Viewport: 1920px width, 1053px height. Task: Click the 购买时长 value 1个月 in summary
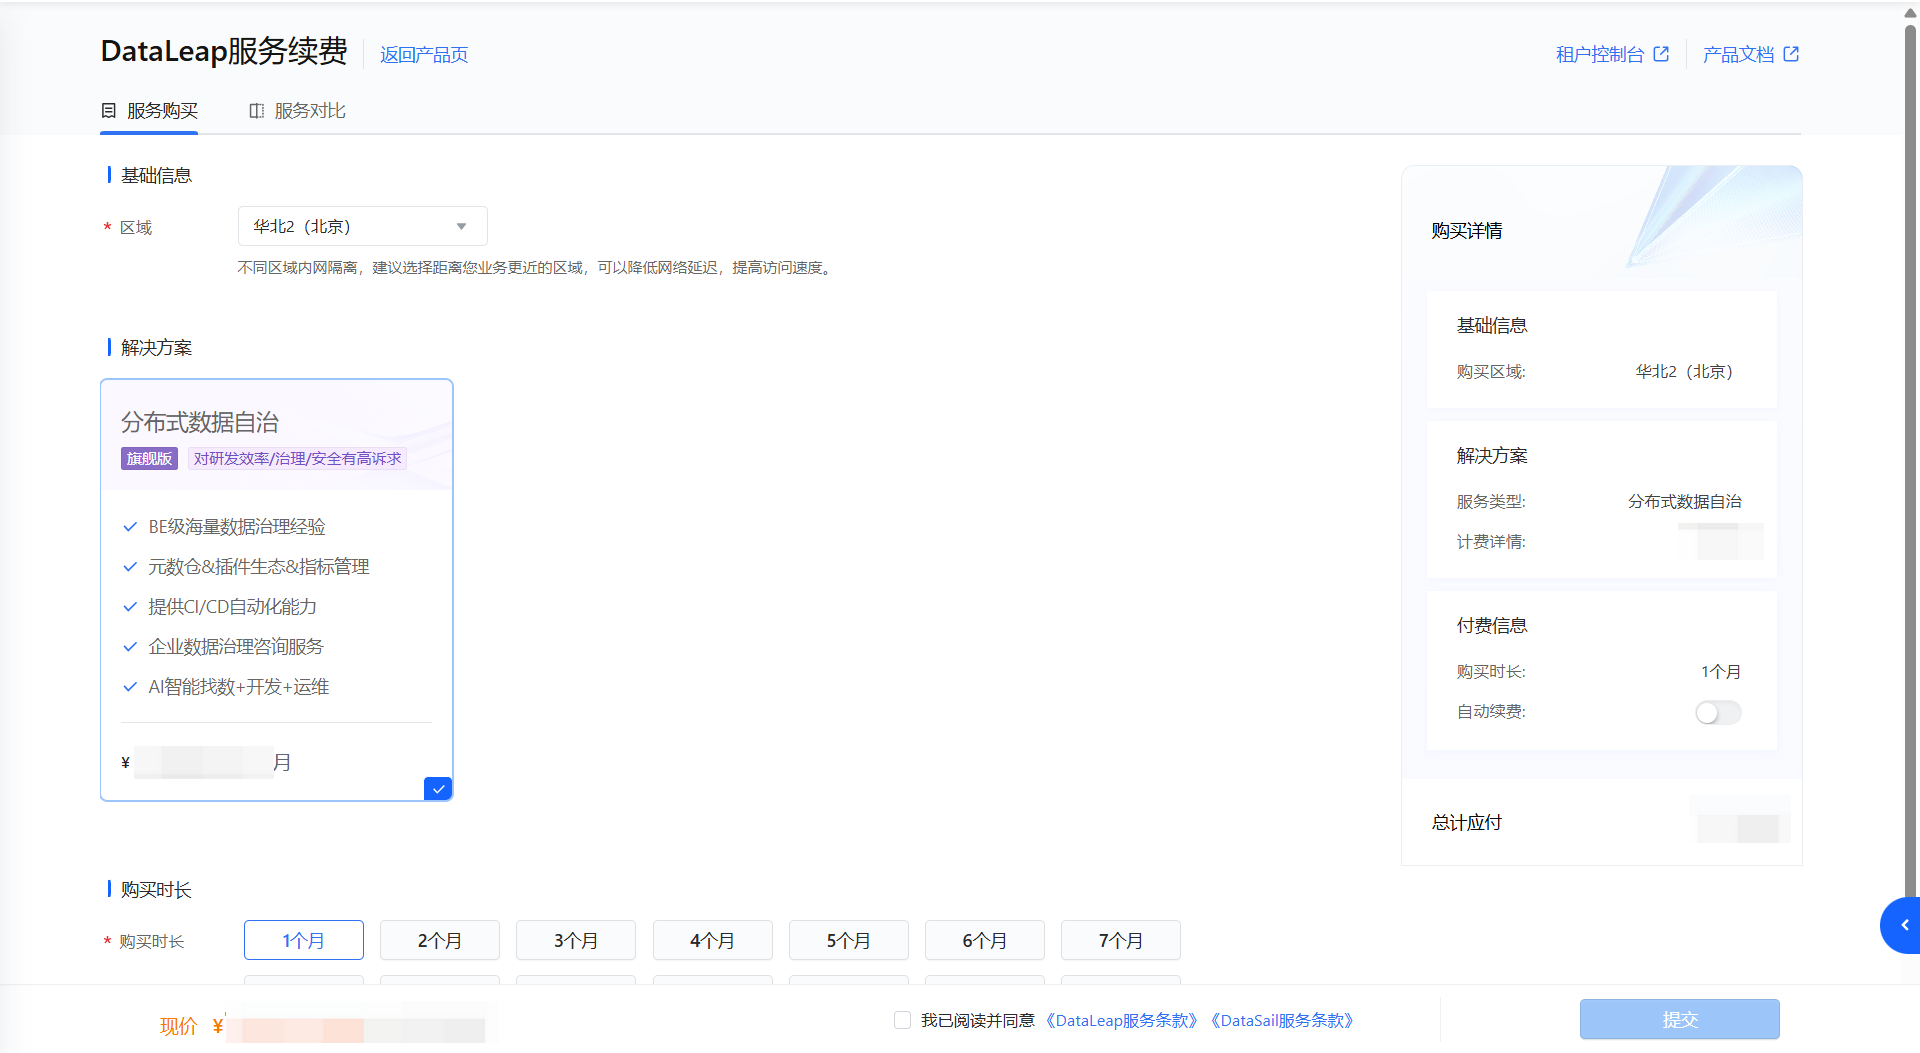(x=1721, y=671)
